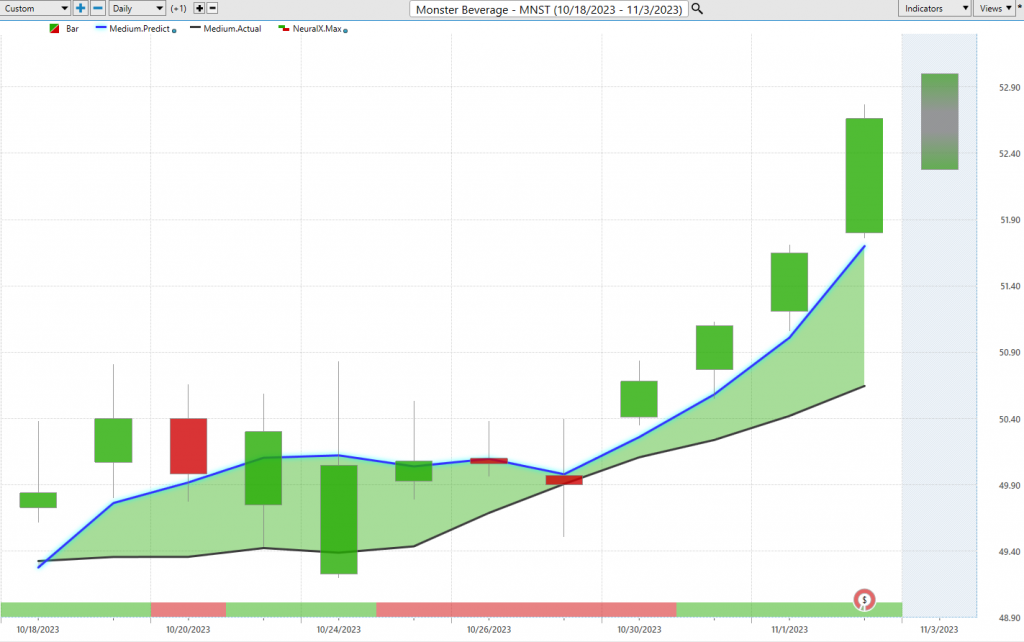
Task: Click the 48.90 price axis label
Action: tap(1009, 618)
